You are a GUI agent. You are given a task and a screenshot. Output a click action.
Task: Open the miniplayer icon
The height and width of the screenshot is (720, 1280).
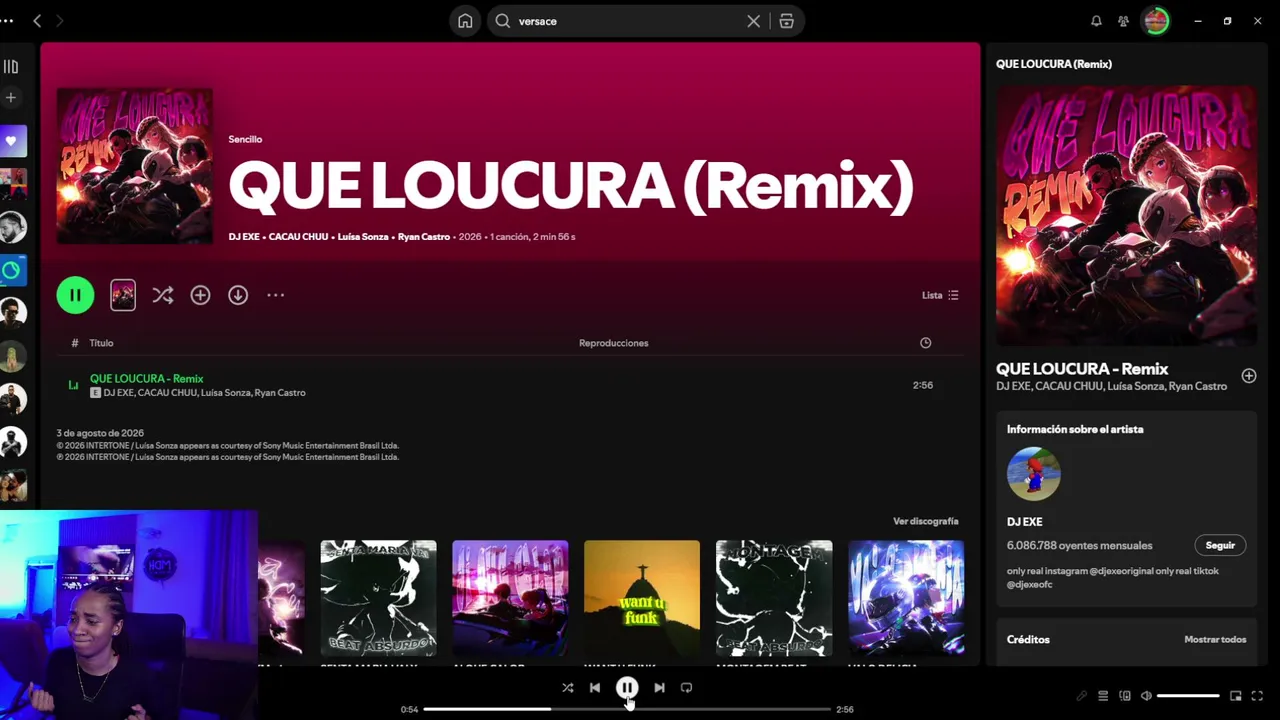[1236, 696]
